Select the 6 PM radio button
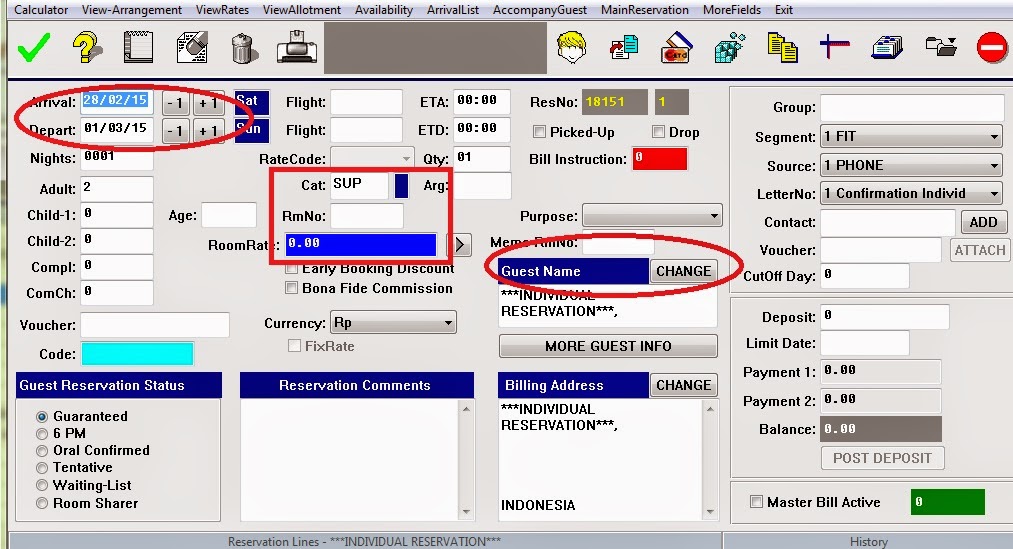The height and width of the screenshot is (549, 1013). pyautogui.click(x=42, y=433)
